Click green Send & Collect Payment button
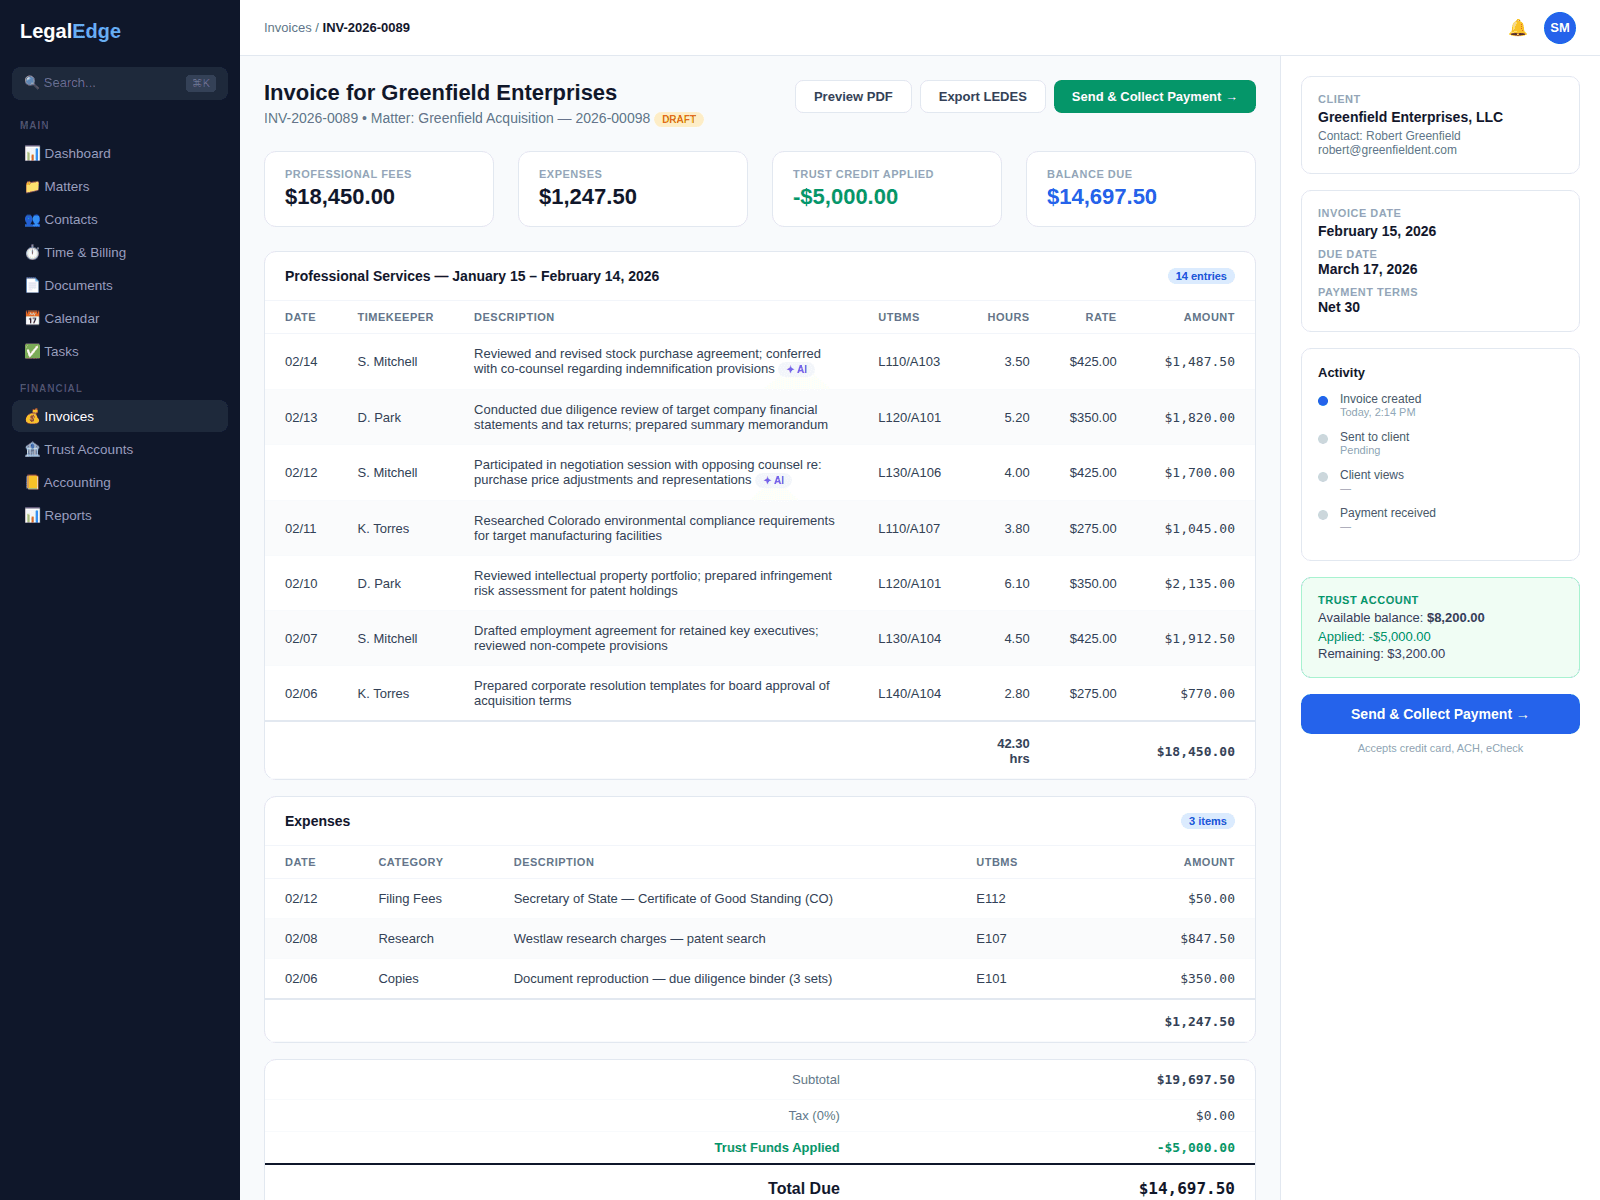1600x1200 pixels. 1155,97
